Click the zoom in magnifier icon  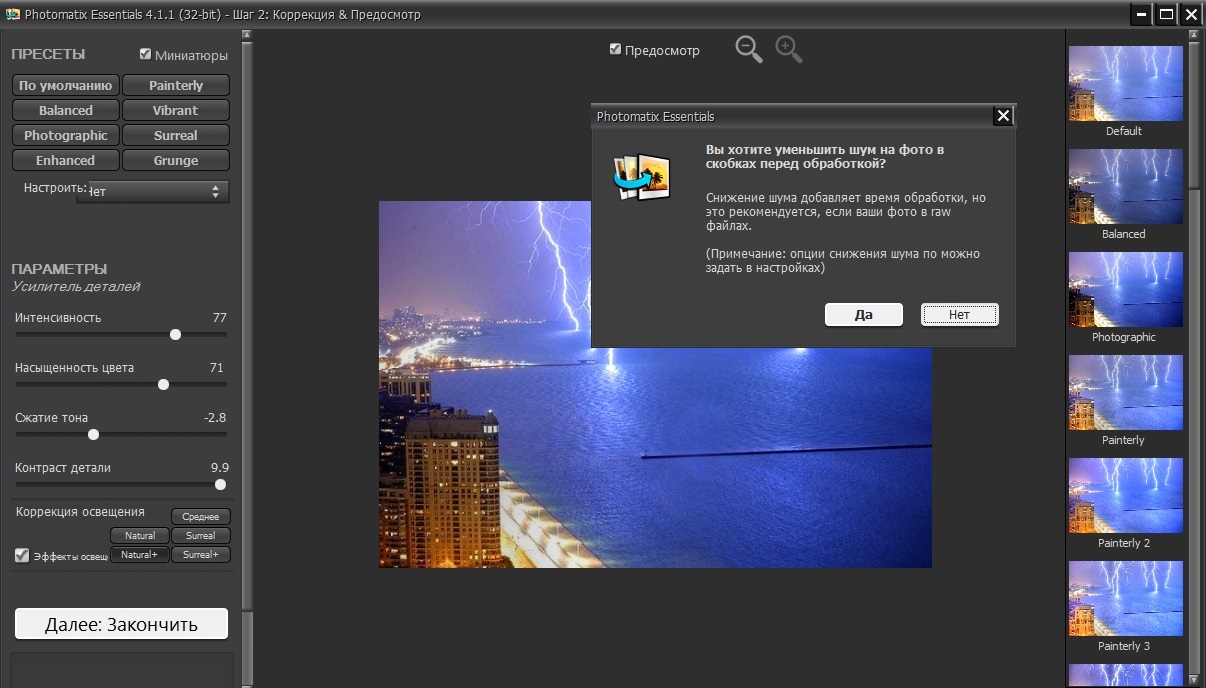click(x=788, y=49)
